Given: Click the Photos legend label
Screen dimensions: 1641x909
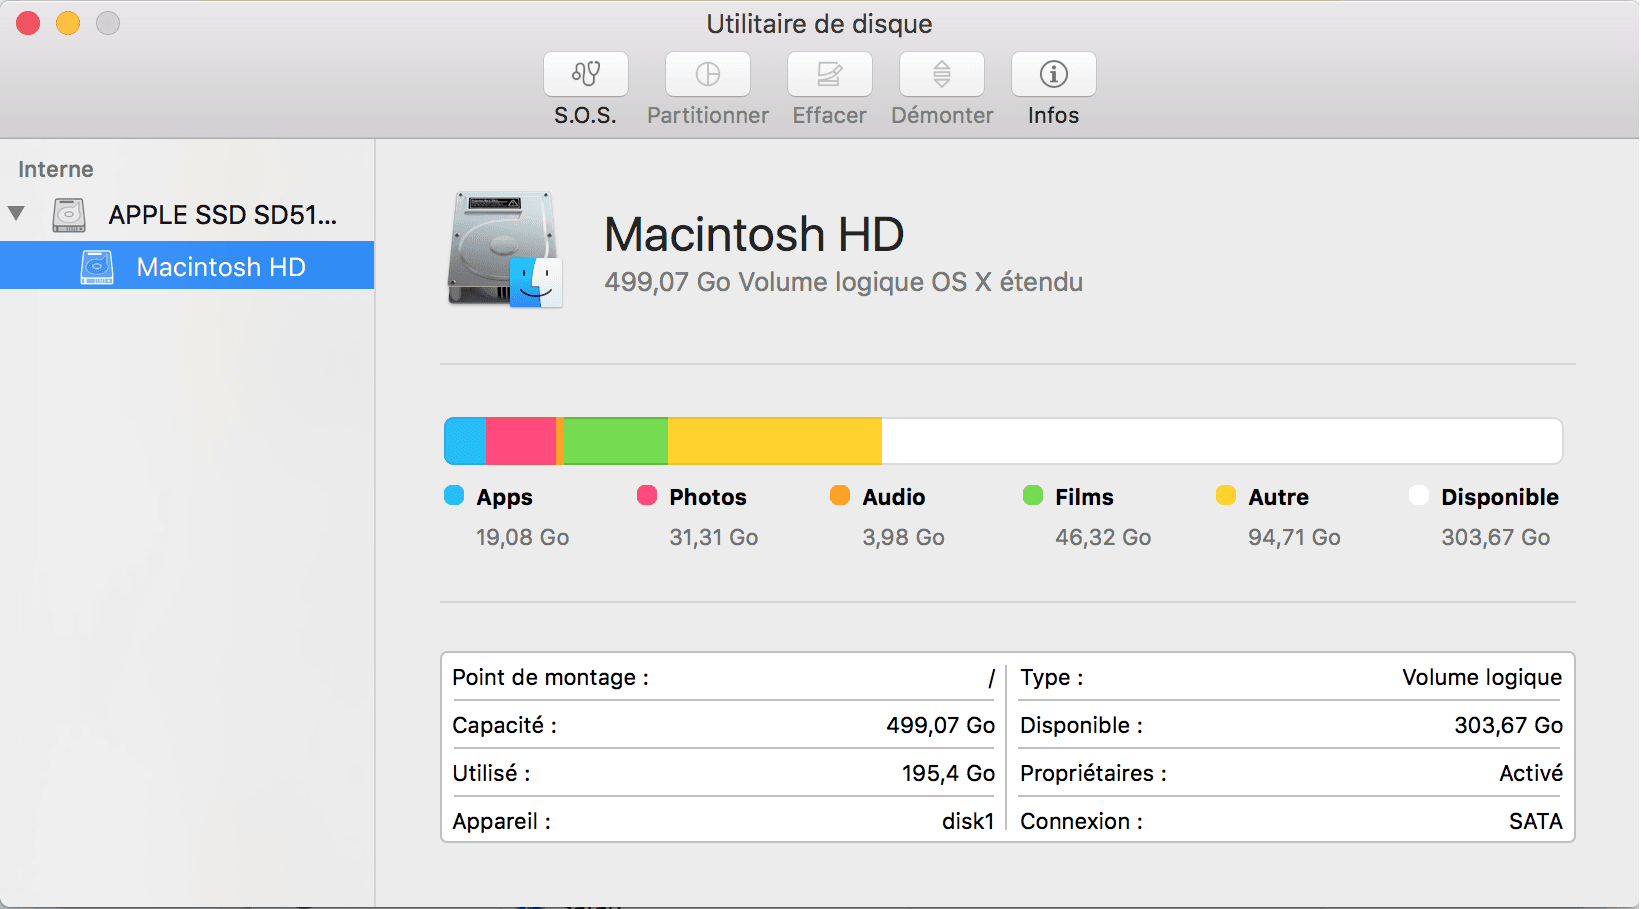Looking at the screenshot, I should click(708, 497).
